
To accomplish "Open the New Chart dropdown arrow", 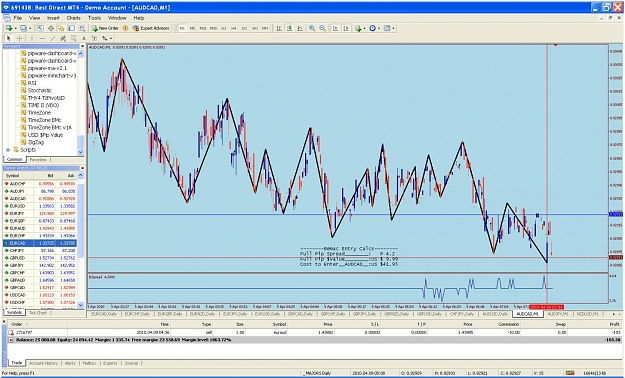I will (16, 28).
